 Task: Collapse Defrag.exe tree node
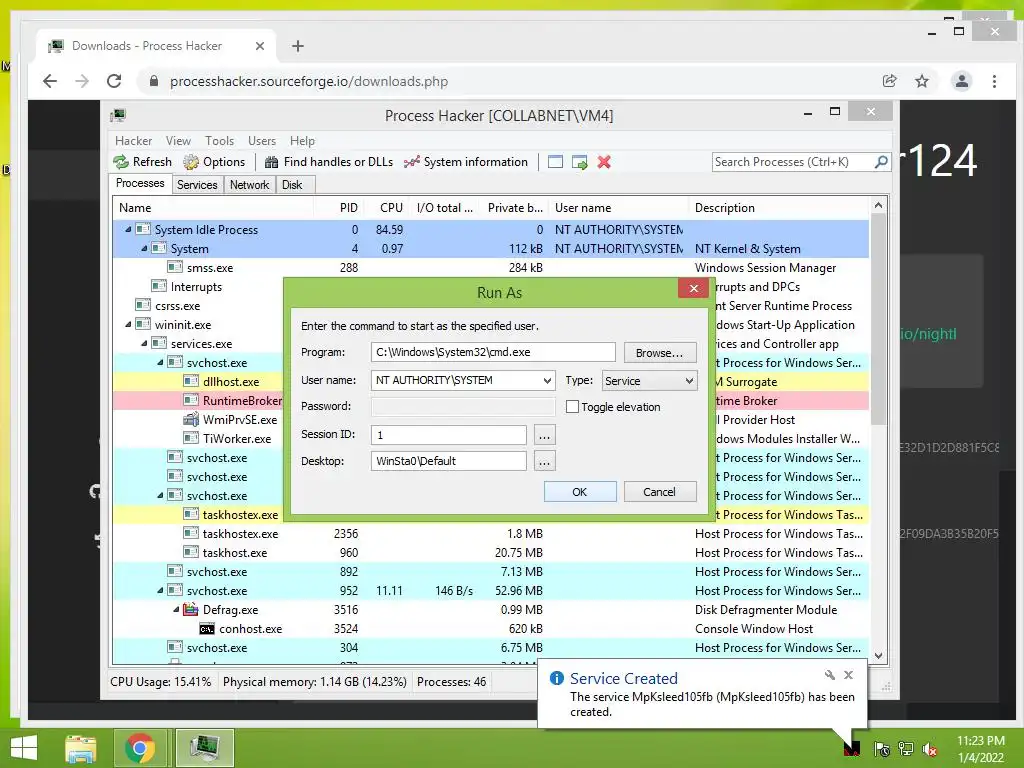pyautogui.click(x=176, y=609)
